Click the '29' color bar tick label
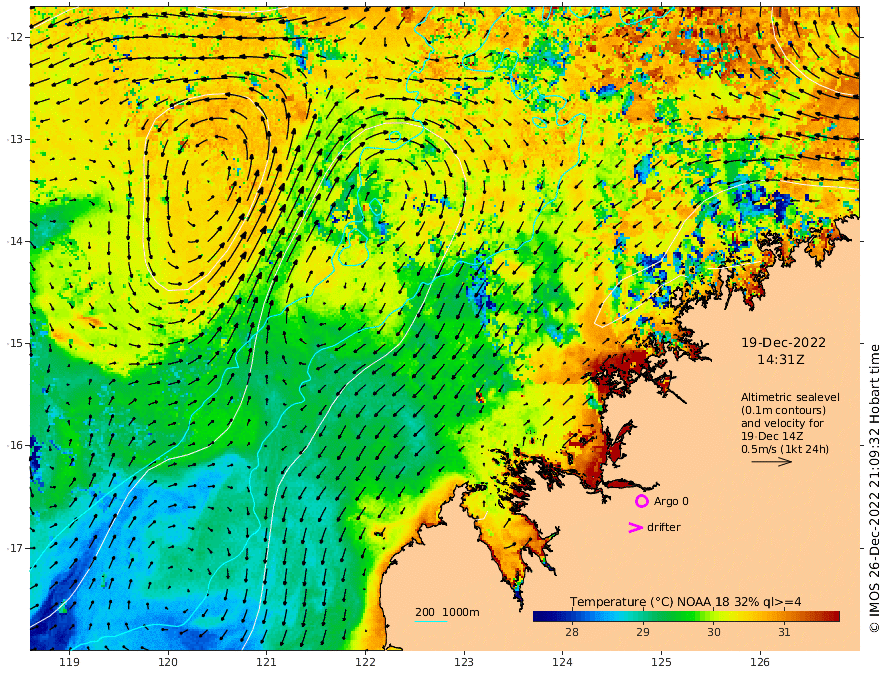The width and height of the screenshot is (880, 680). 643,632
